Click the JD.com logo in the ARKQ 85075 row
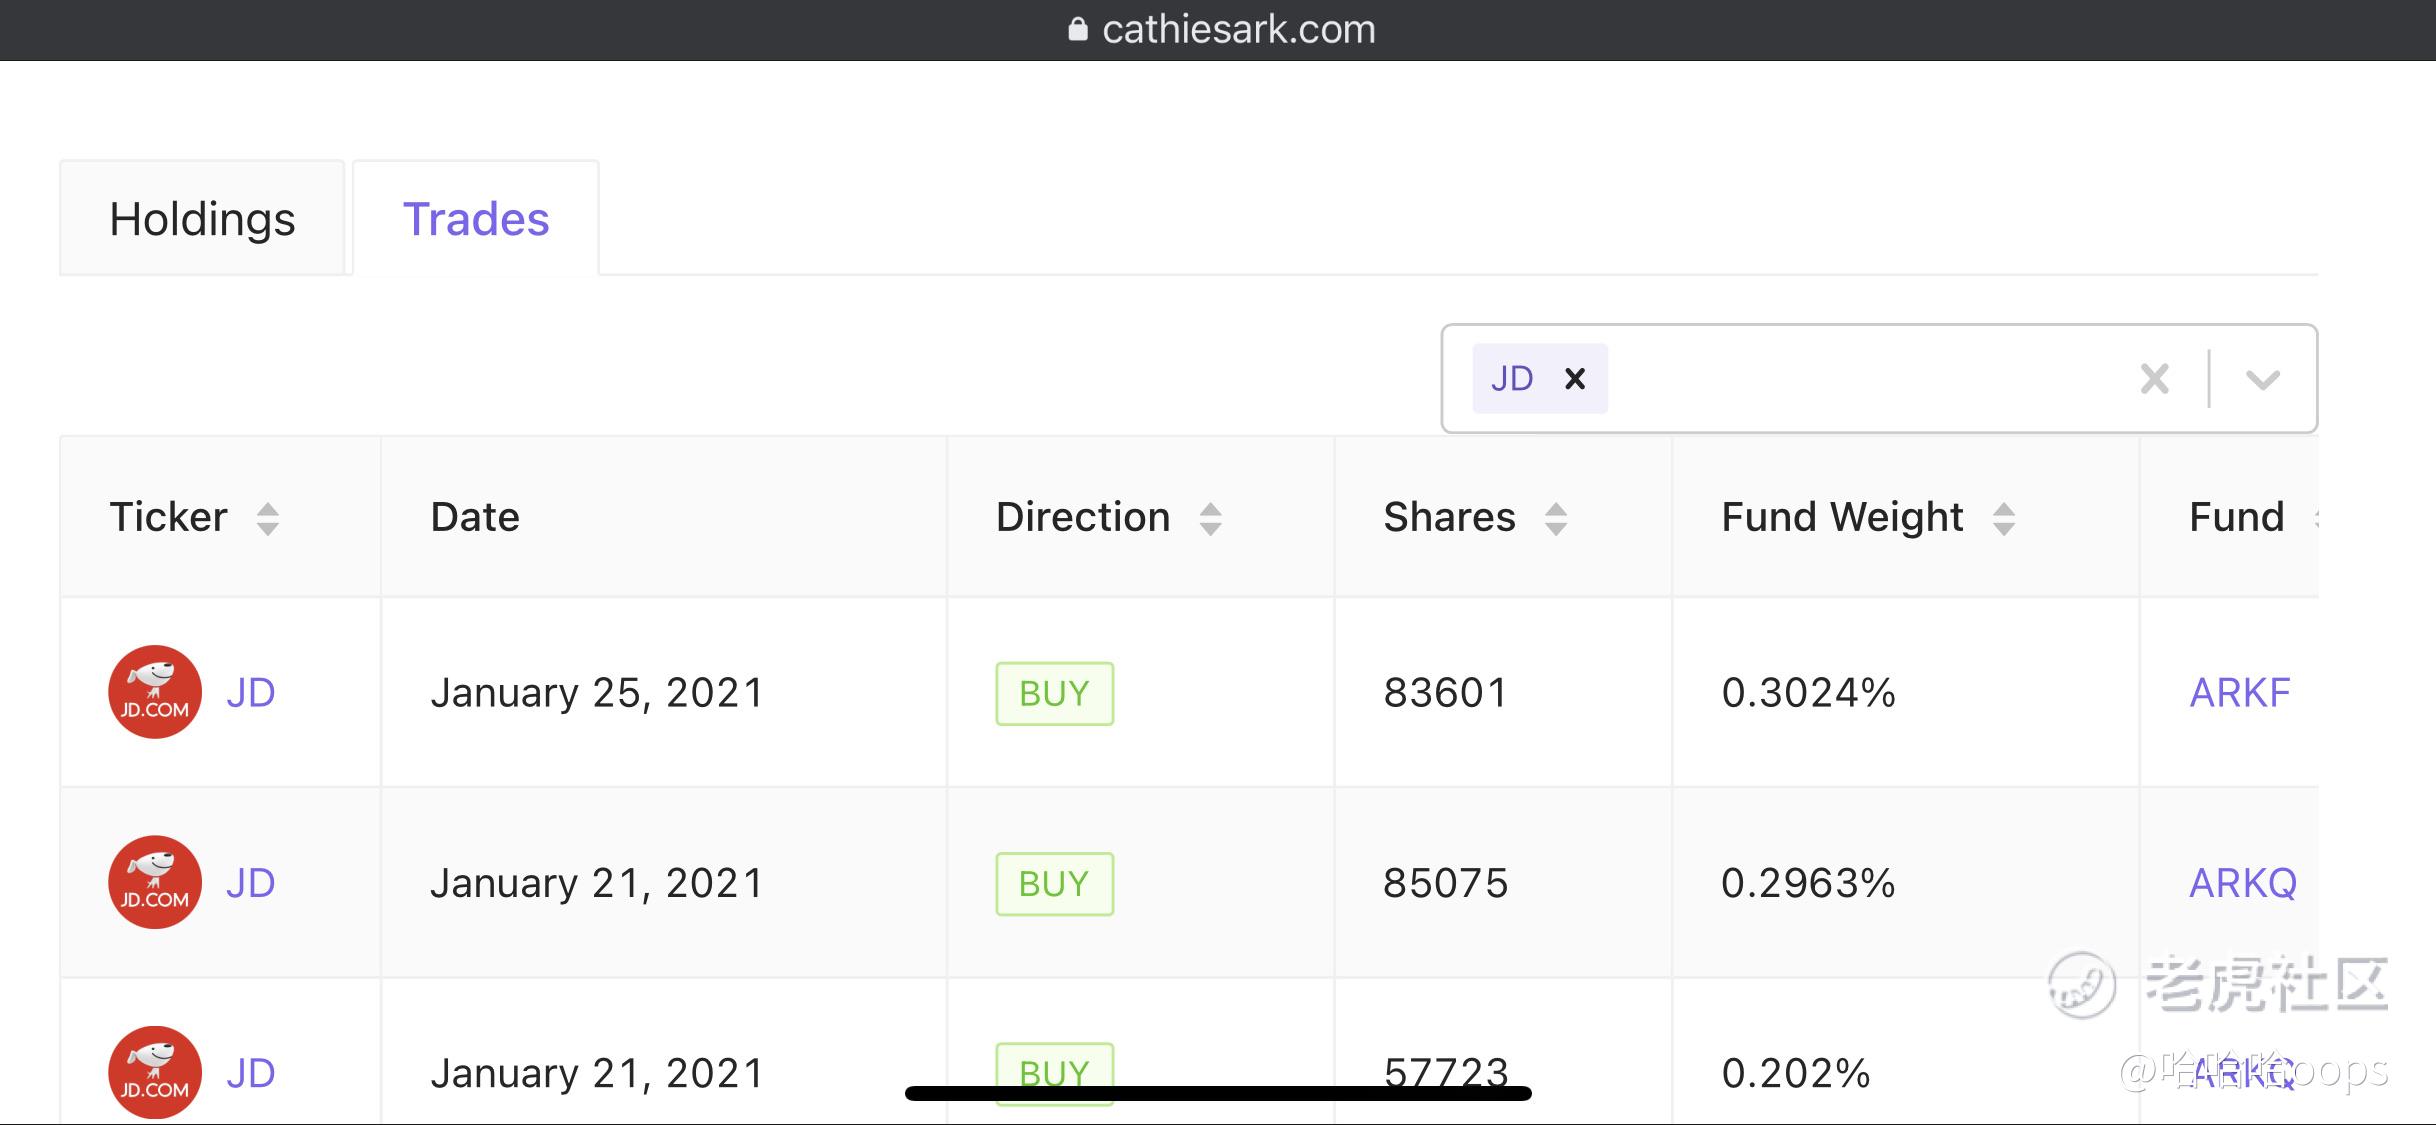This screenshot has width=2436, height=1125. tap(155, 882)
